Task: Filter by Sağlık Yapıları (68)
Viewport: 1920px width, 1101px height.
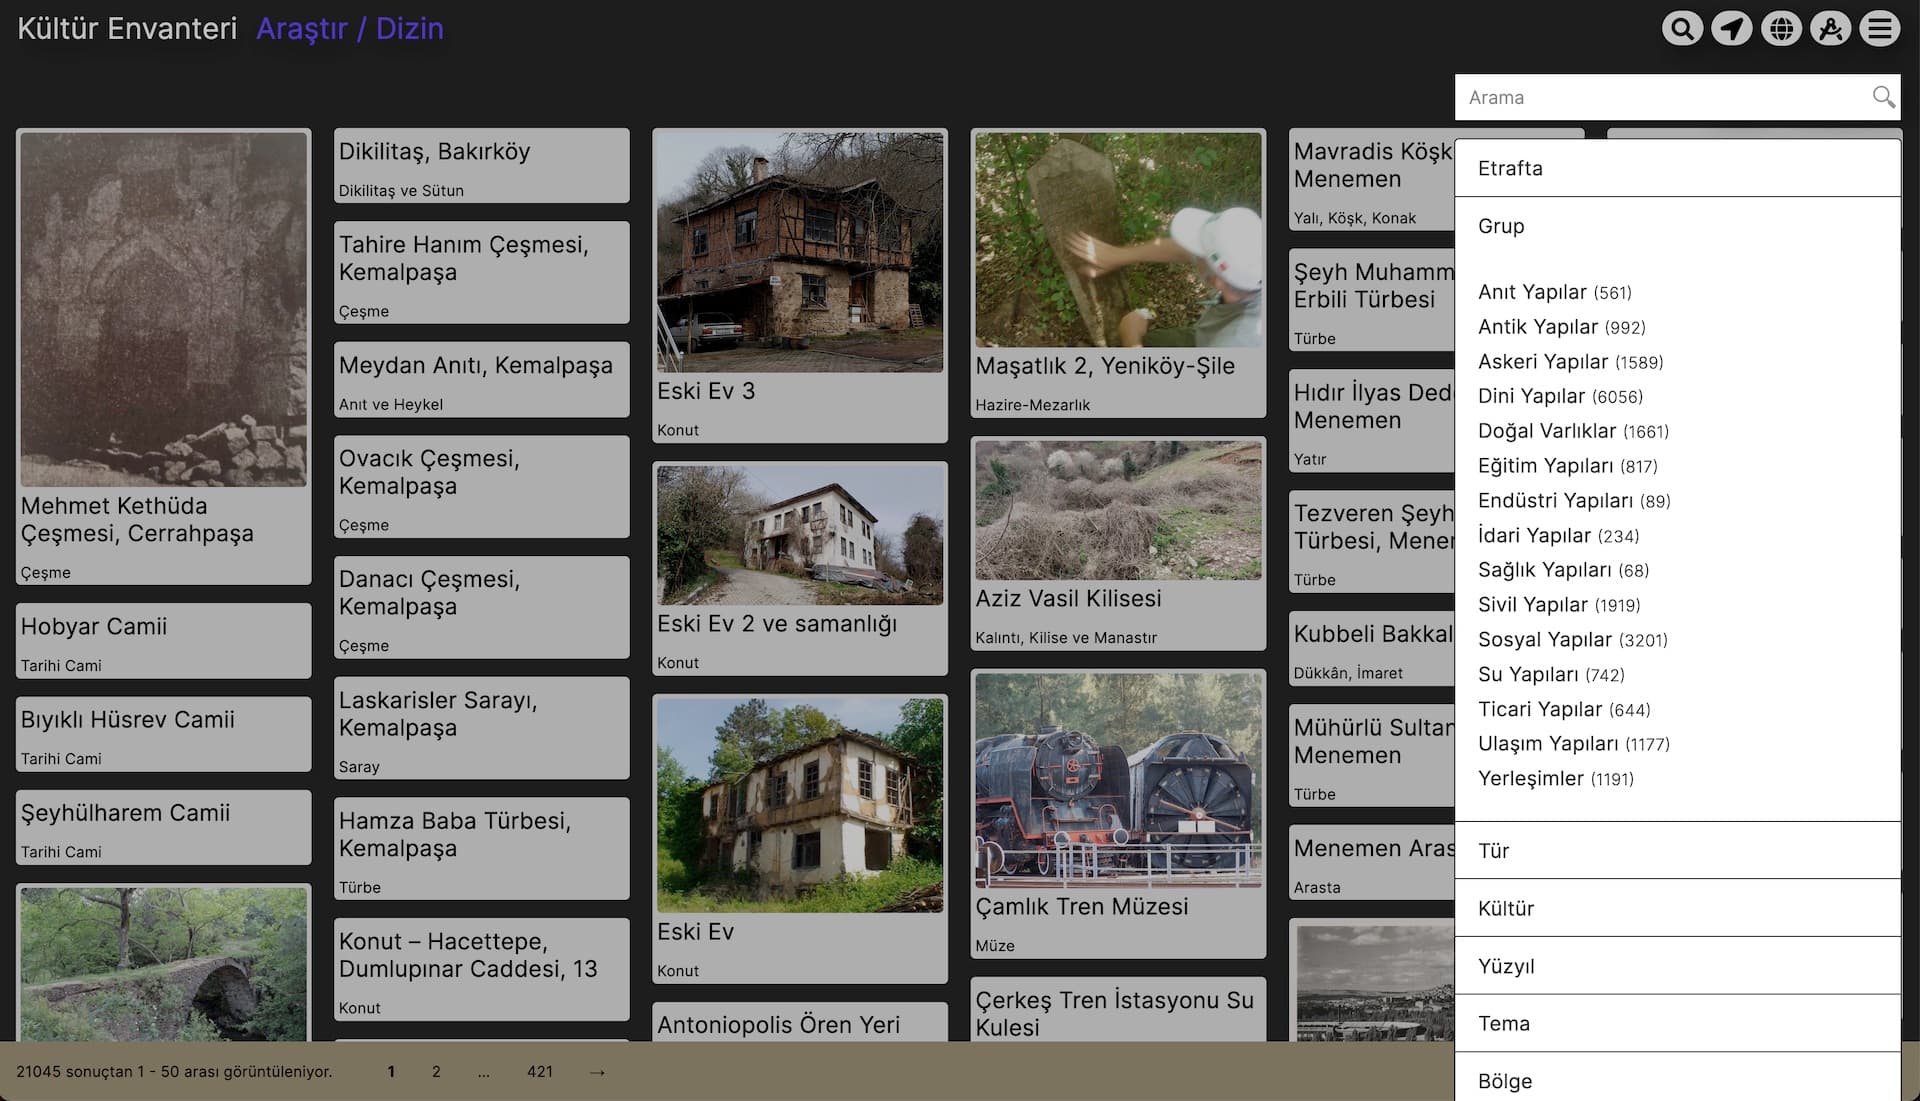Action: [1564, 570]
